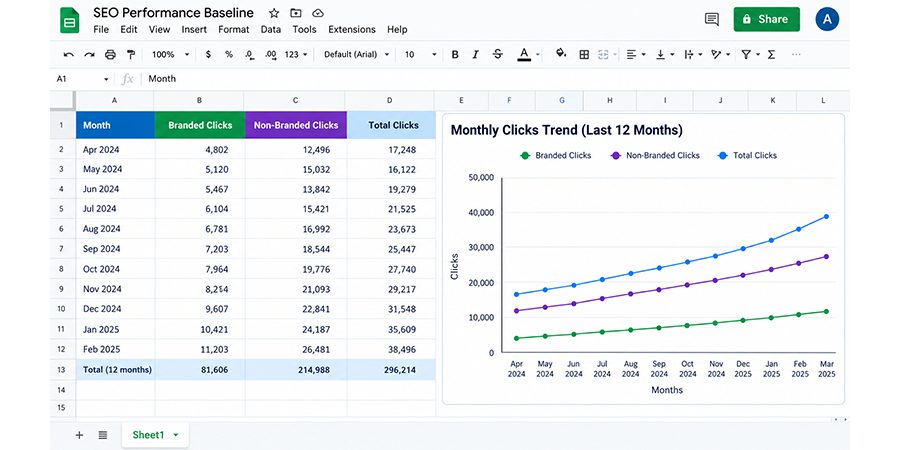Viewport: 900px width, 450px height.
Task: Open horizontal align options
Action: pyautogui.click(x=635, y=55)
